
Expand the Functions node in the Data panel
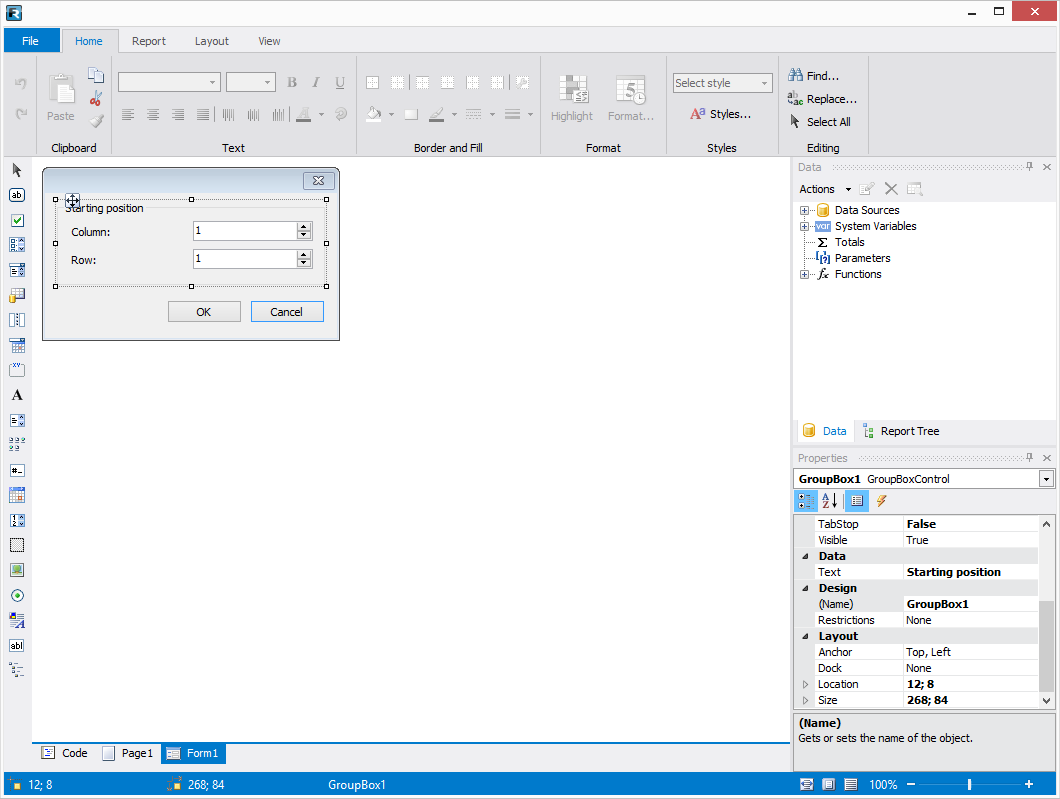pos(805,274)
